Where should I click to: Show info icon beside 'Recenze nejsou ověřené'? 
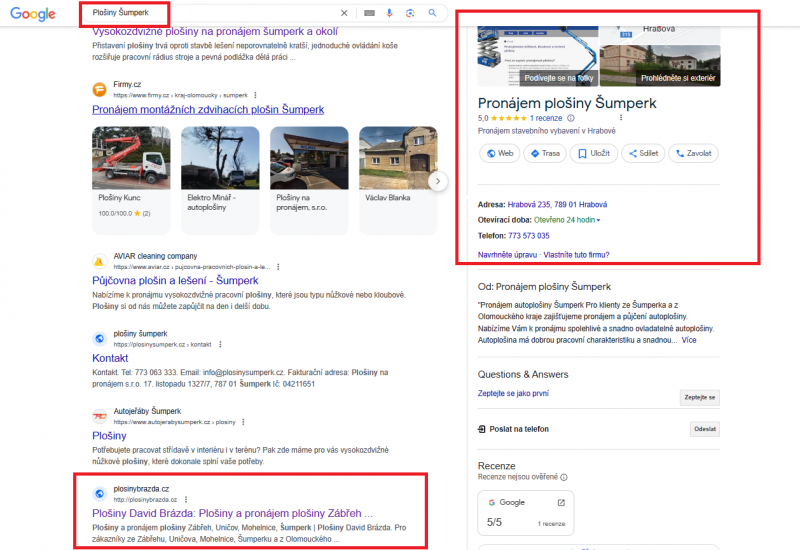(x=564, y=478)
